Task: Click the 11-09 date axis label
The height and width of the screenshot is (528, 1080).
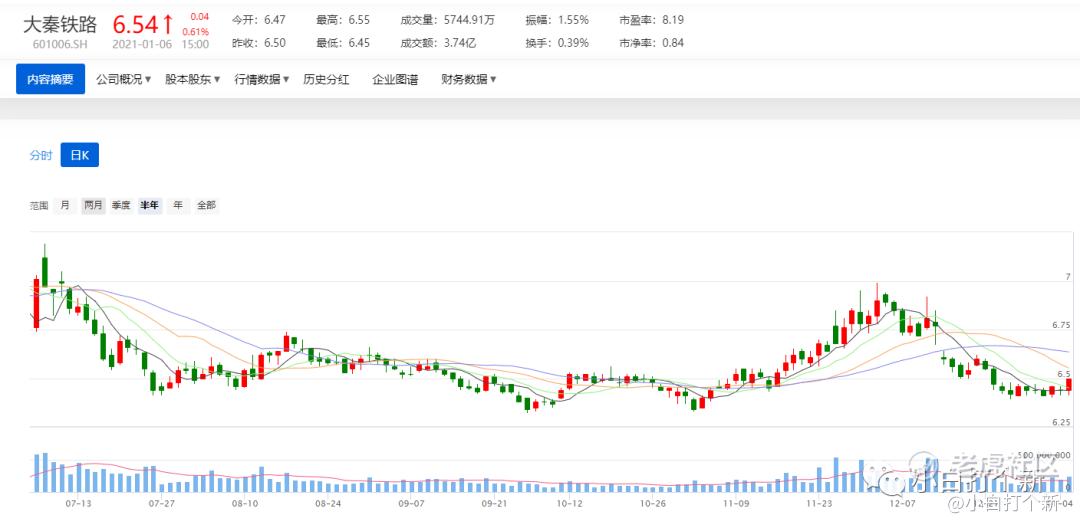Action: pyautogui.click(x=736, y=503)
